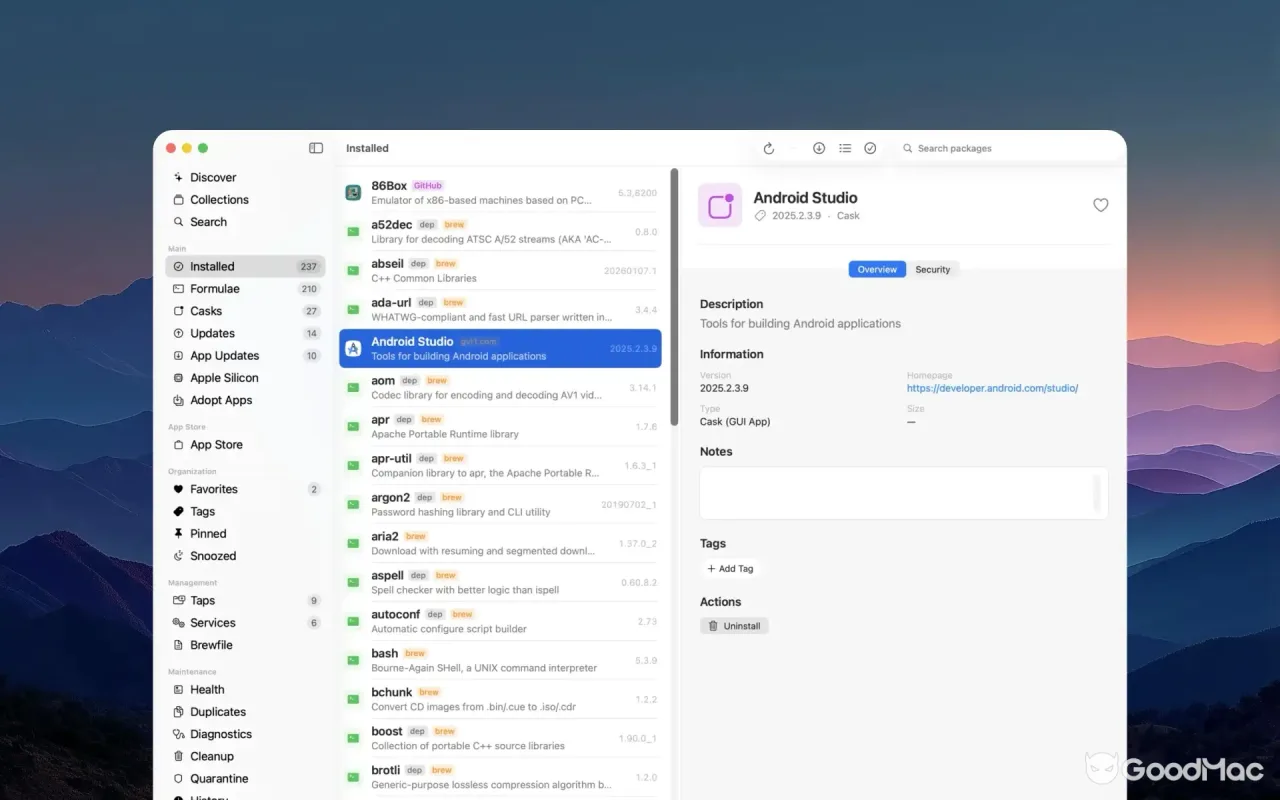This screenshot has height=800, width=1280.
Task: Click the aria2 package terminal icon
Action: [x=353, y=543]
